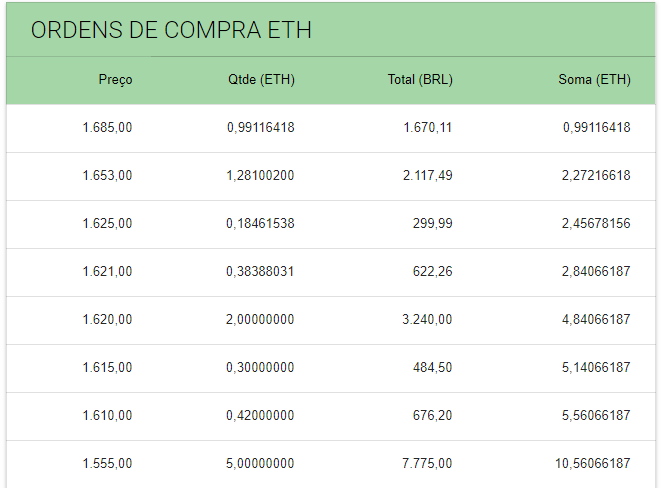Click the quantity 5,00000000 cell
The height and width of the screenshot is (488, 661).
click(x=260, y=464)
